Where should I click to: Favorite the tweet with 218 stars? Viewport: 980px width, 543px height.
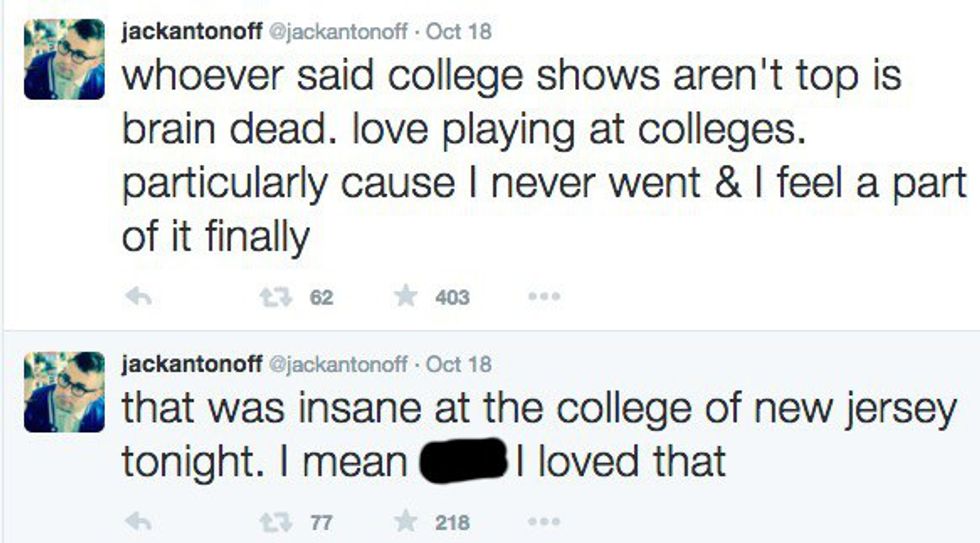point(403,521)
